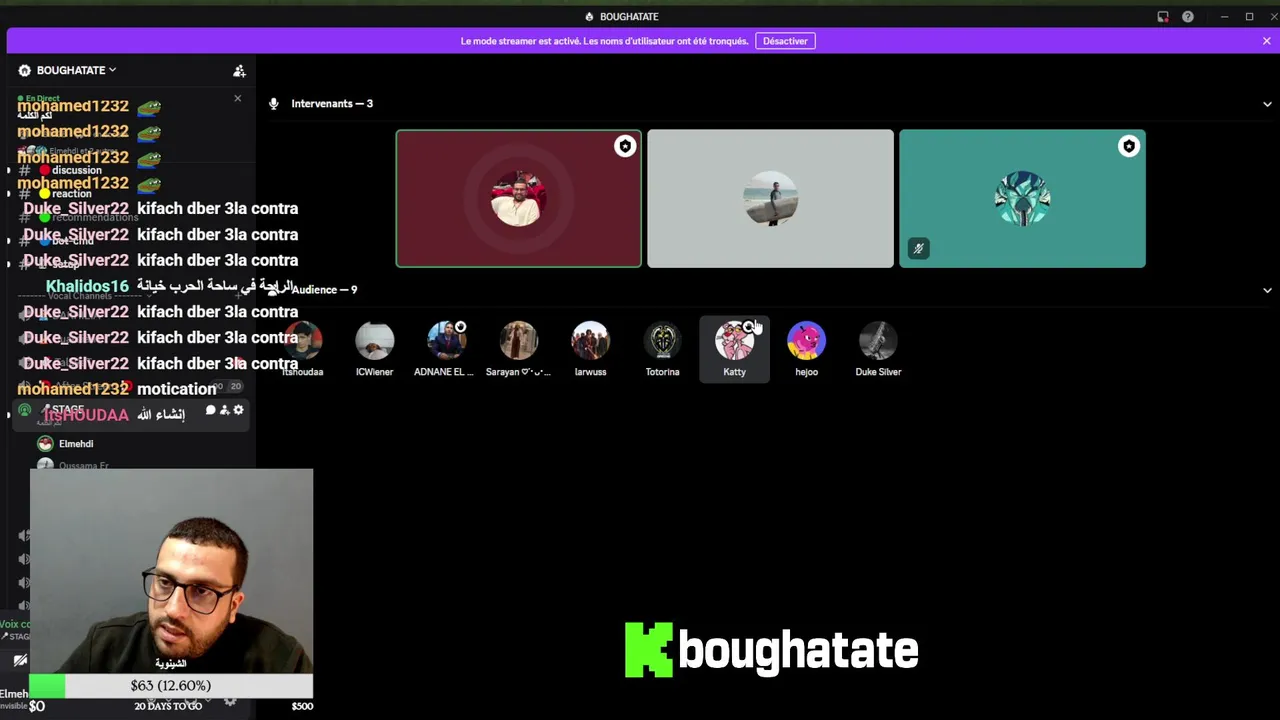Maximize the Discord window
Viewport: 1280px width, 720px height.
click(1249, 17)
